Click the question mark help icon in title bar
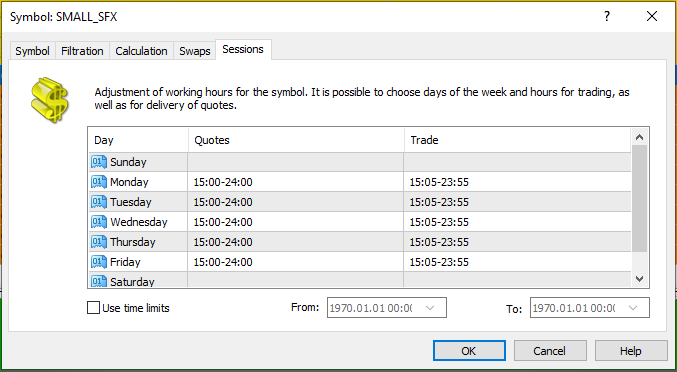677x372 pixels. point(607,16)
